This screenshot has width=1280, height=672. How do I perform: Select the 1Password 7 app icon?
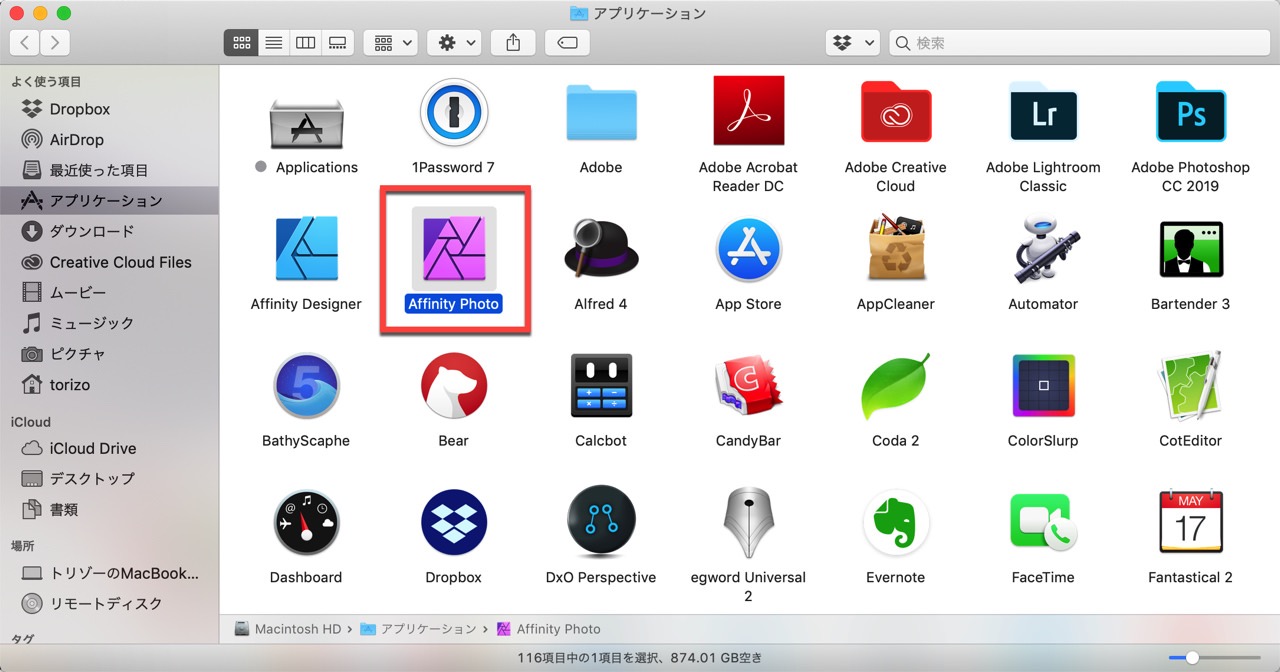point(453,112)
